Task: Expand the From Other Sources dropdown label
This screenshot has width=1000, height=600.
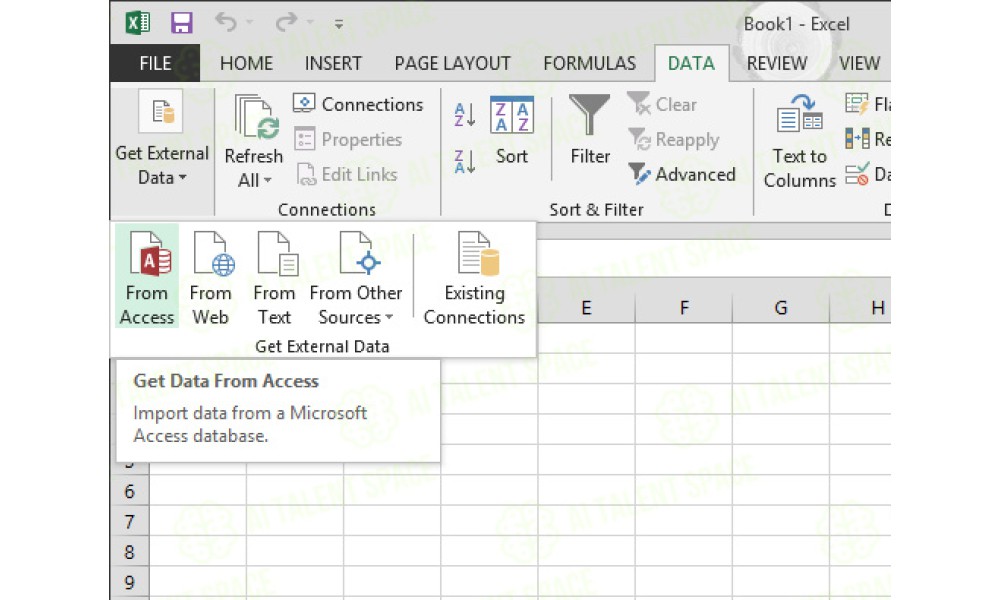Action: click(356, 305)
